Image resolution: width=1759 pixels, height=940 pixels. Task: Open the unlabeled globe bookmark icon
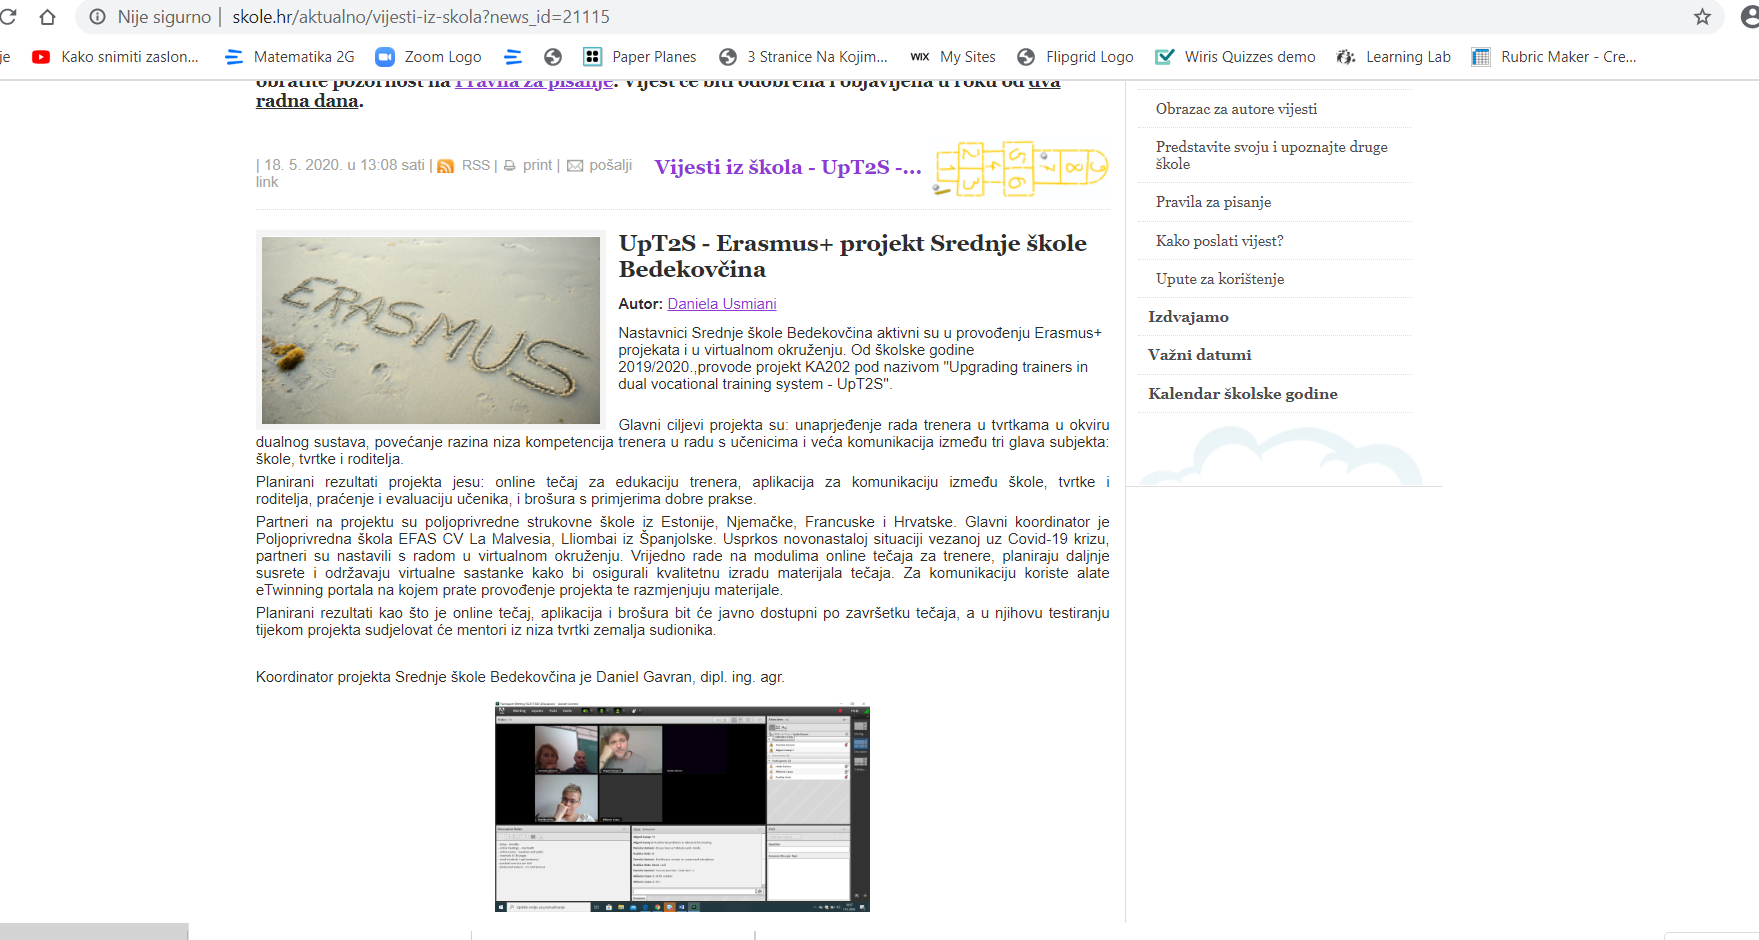click(553, 57)
